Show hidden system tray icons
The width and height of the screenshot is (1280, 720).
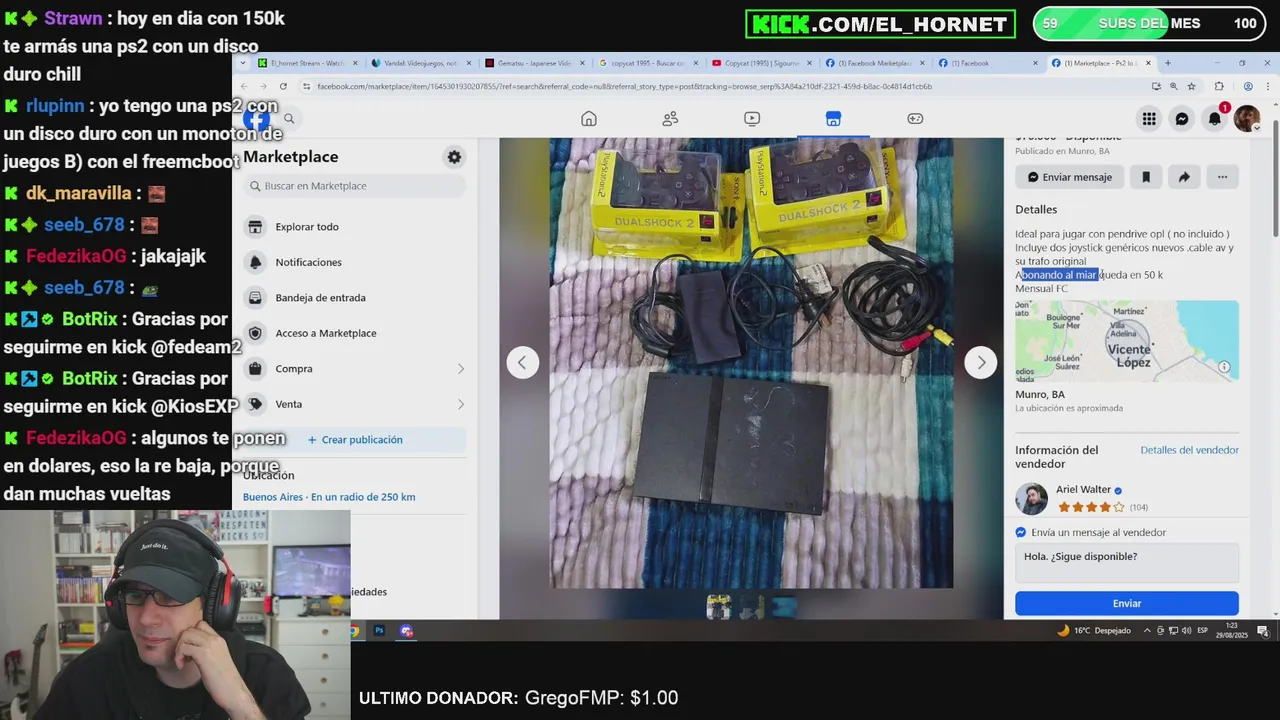click(1147, 631)
